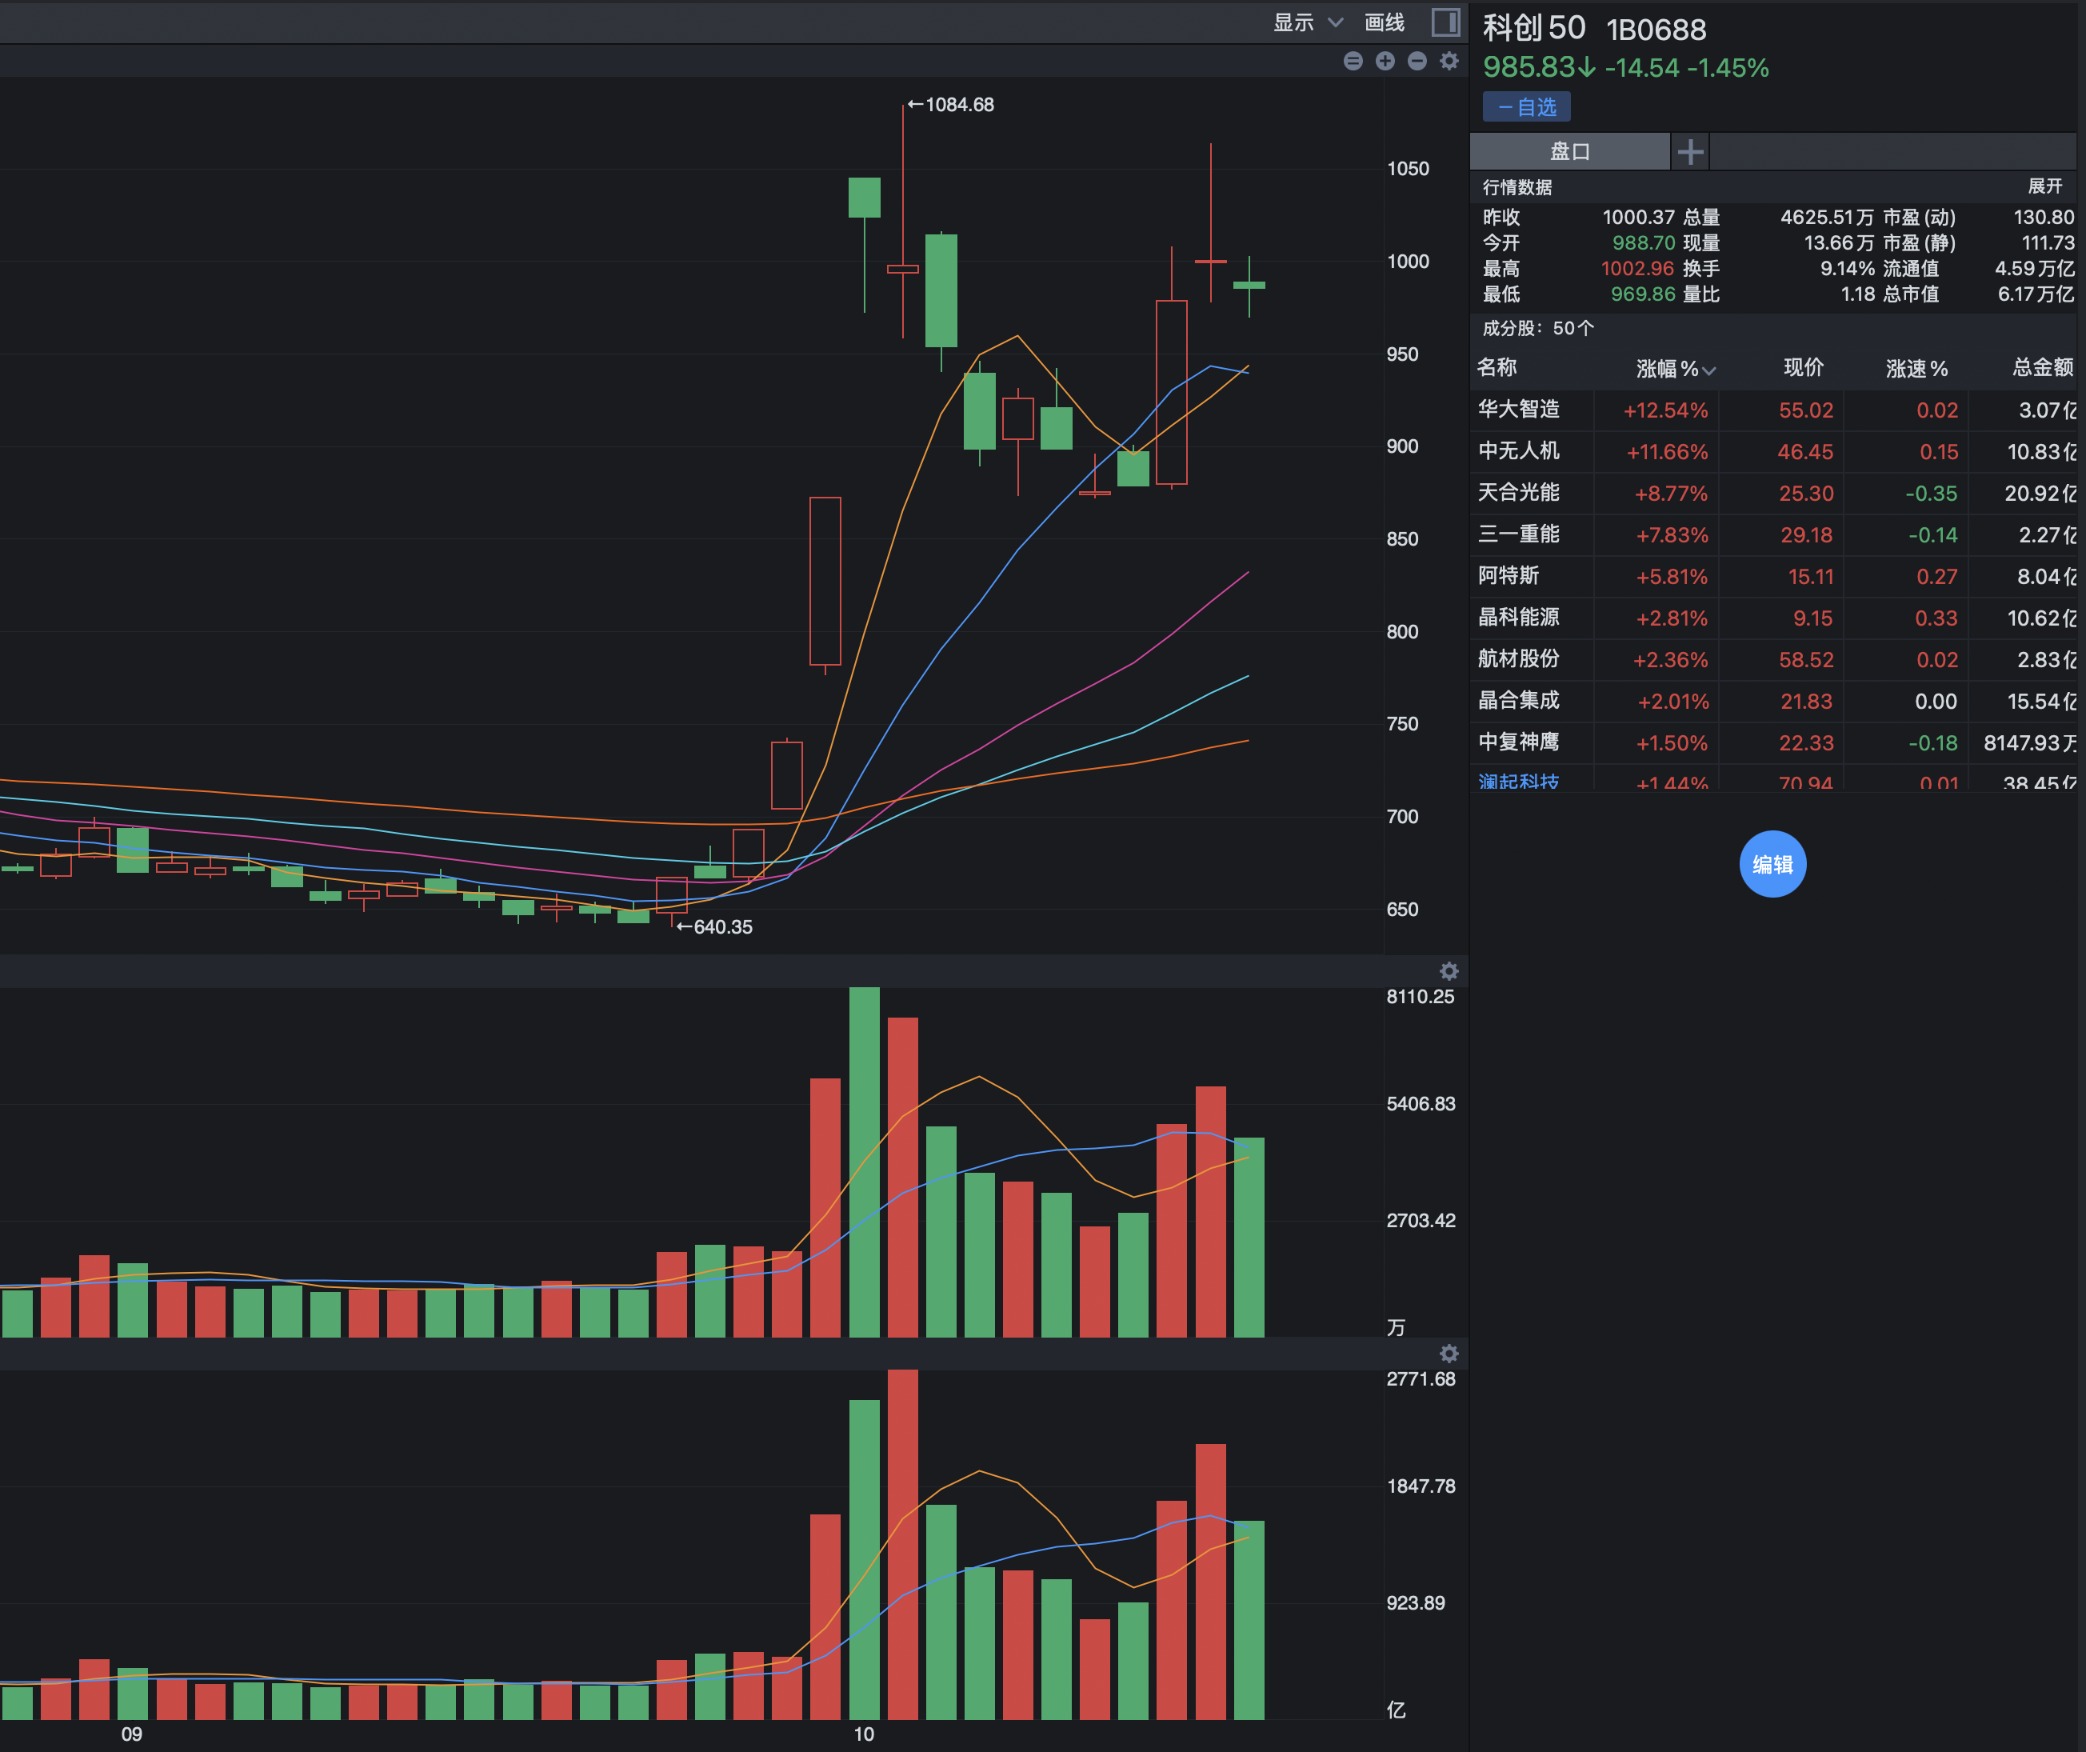The width and height of the screenshot is (2086, 1752).
Task: Open volume sub-chart settings gear
Action: click(1449, 972)
